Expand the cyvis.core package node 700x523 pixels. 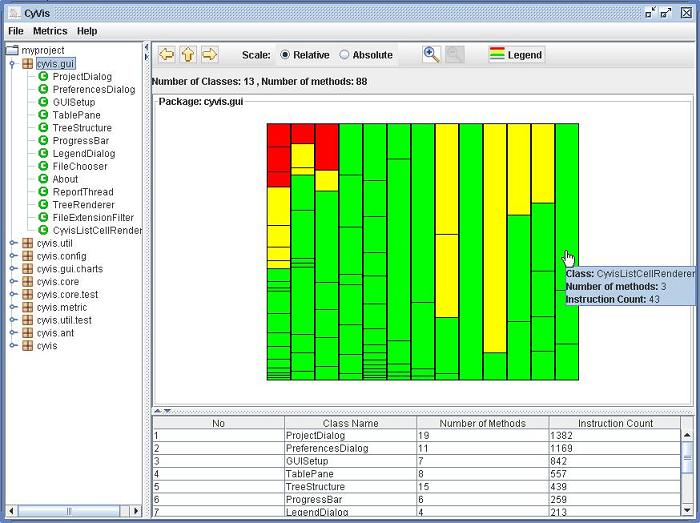pos(12,282)
